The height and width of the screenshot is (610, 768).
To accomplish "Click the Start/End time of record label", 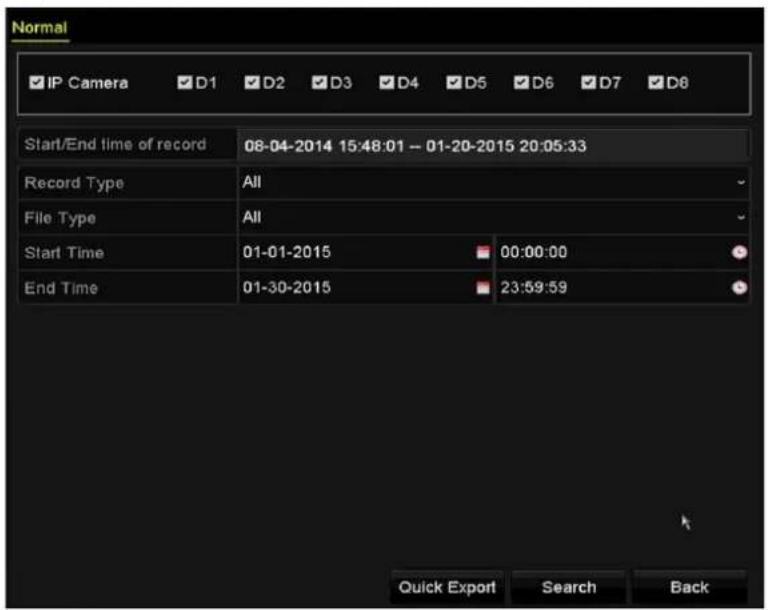I will pyautogui.click(x=115, y=145).
